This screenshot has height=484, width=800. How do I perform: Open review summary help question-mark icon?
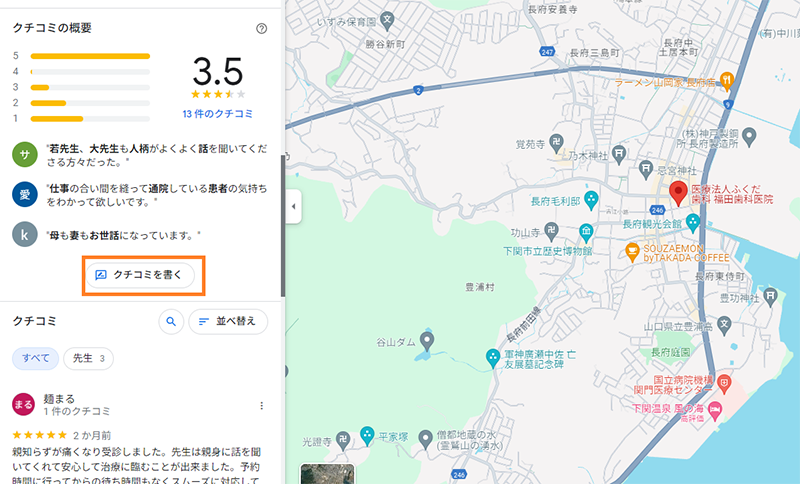(x=261, y=29)
